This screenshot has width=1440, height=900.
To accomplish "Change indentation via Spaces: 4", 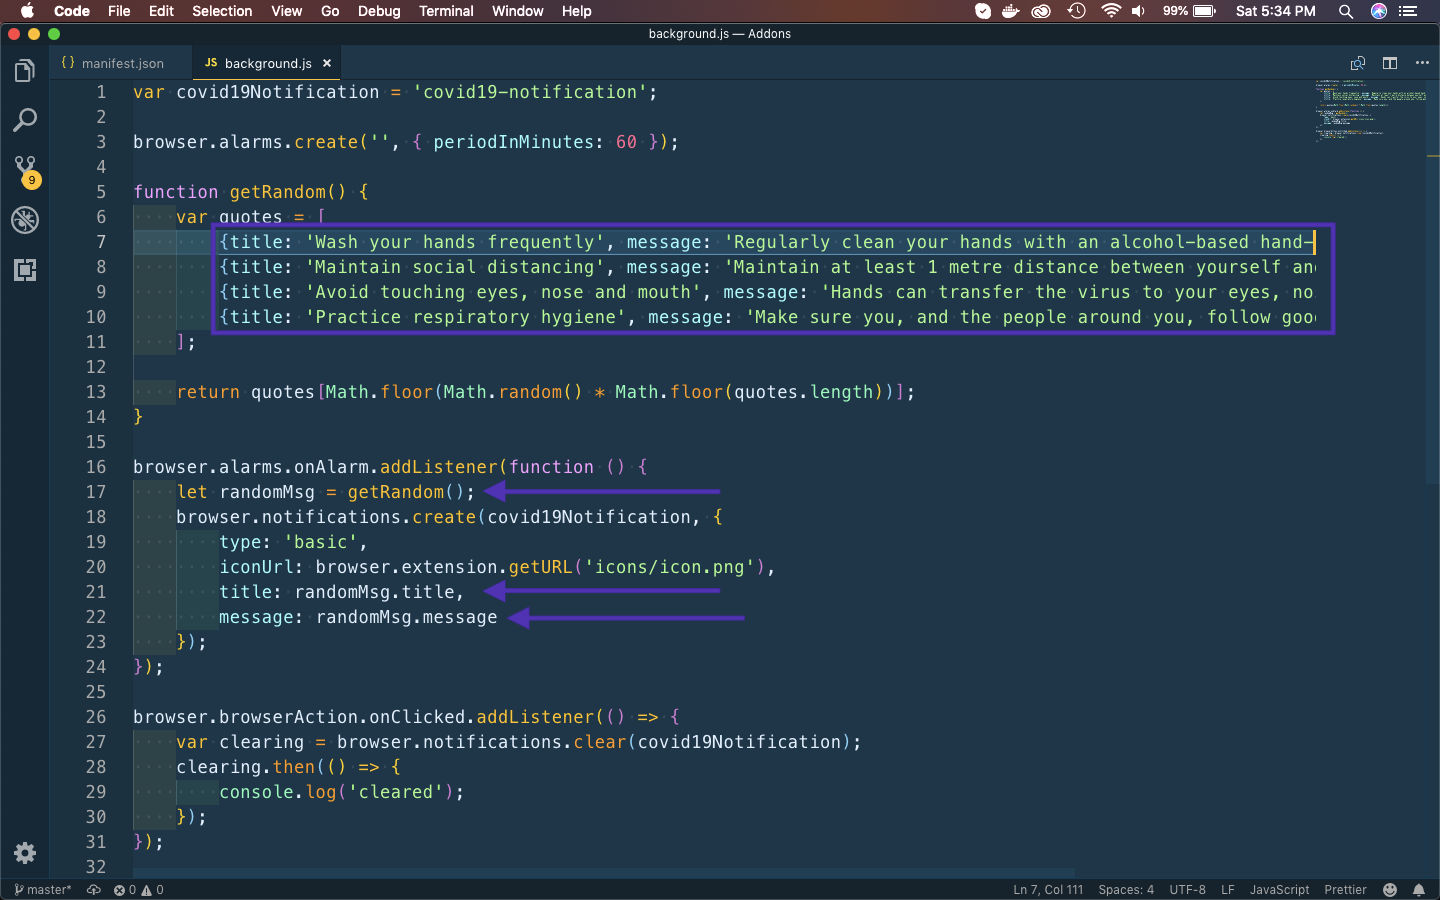I will coord(1126,889).
